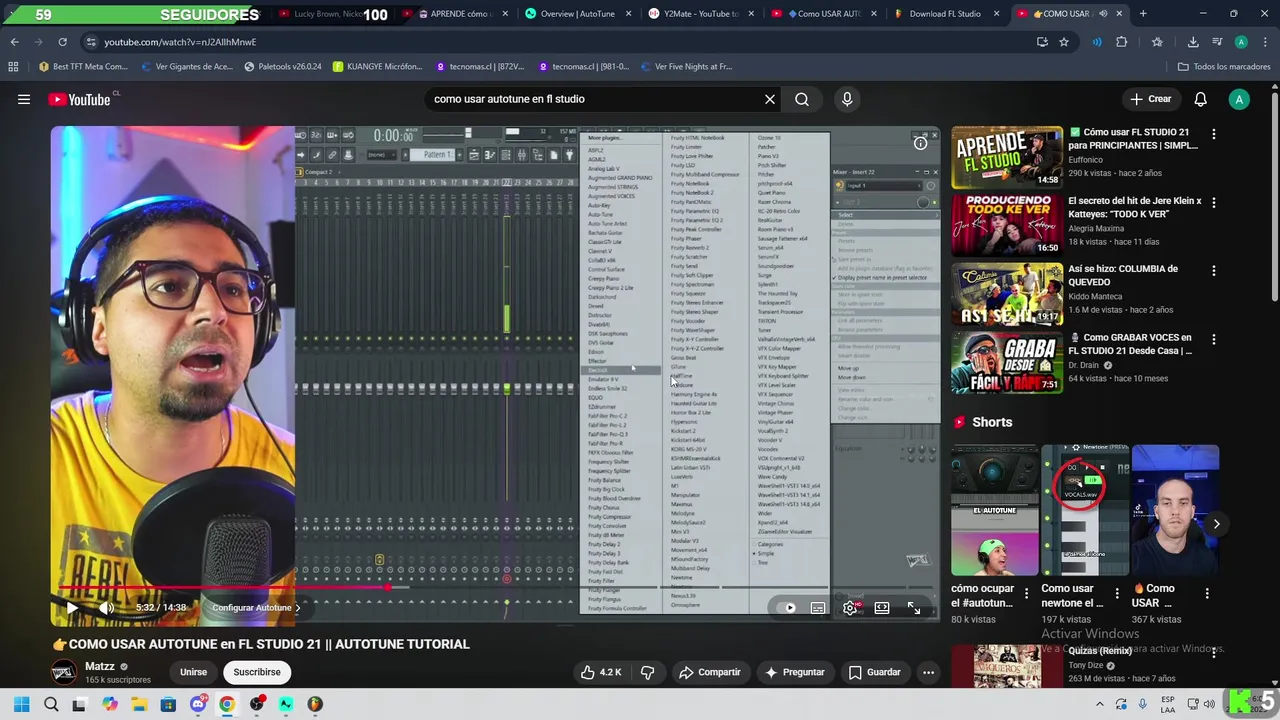Open video settings gear
1280x720 pixels.
point(850,608)
